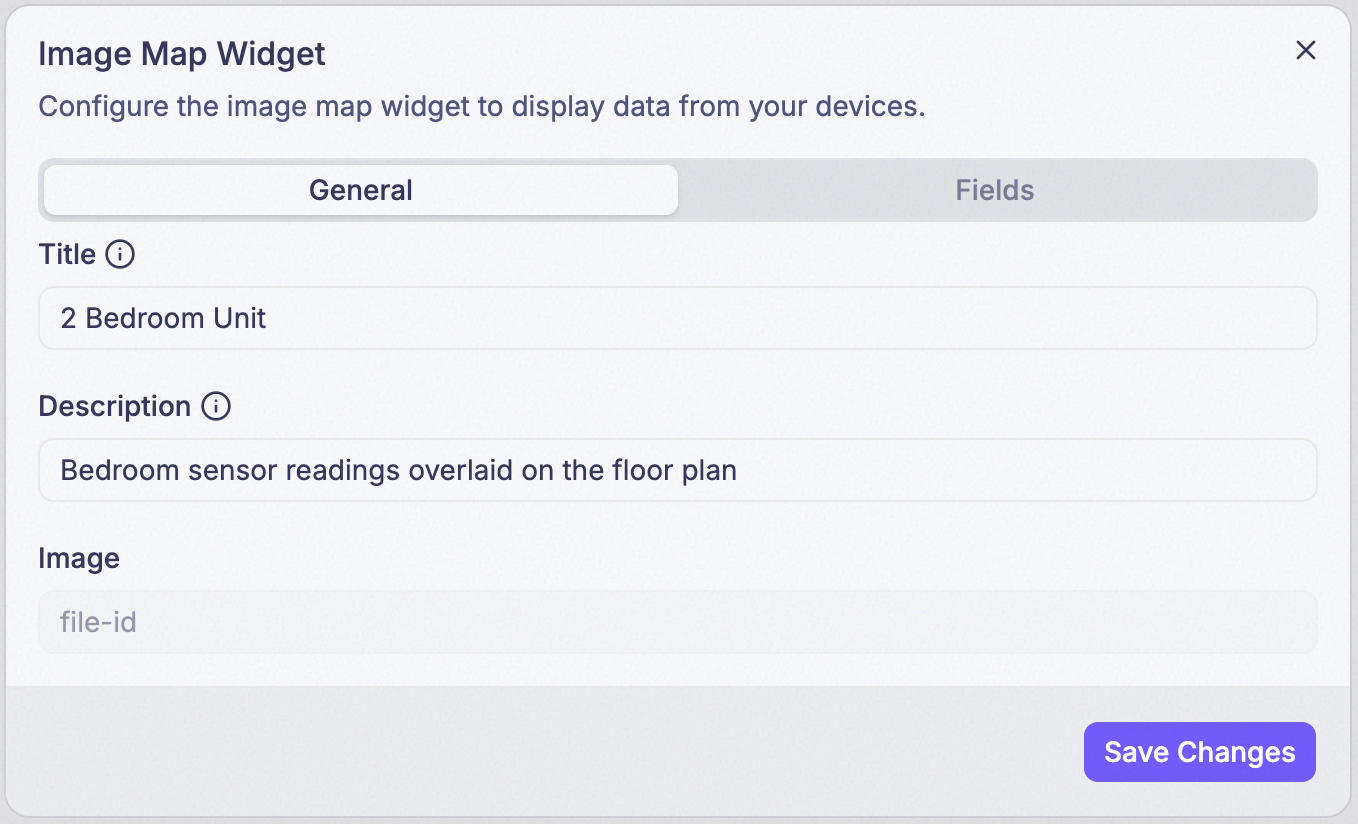This screenshot has height=824, width=1358.
Task: Click the 'Image Map Widget' heading
Action: [x=182, y=54]
